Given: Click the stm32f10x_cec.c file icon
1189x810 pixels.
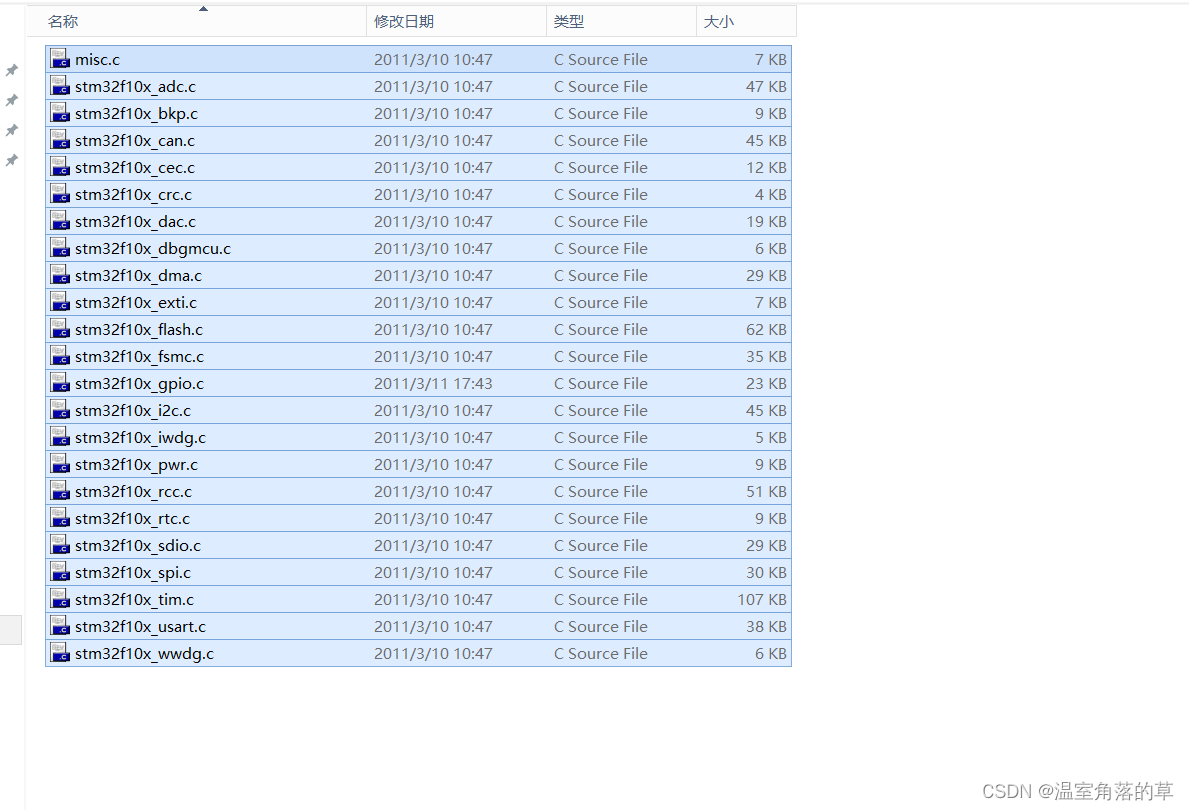Looking at the screenshot, I should 60,166.
